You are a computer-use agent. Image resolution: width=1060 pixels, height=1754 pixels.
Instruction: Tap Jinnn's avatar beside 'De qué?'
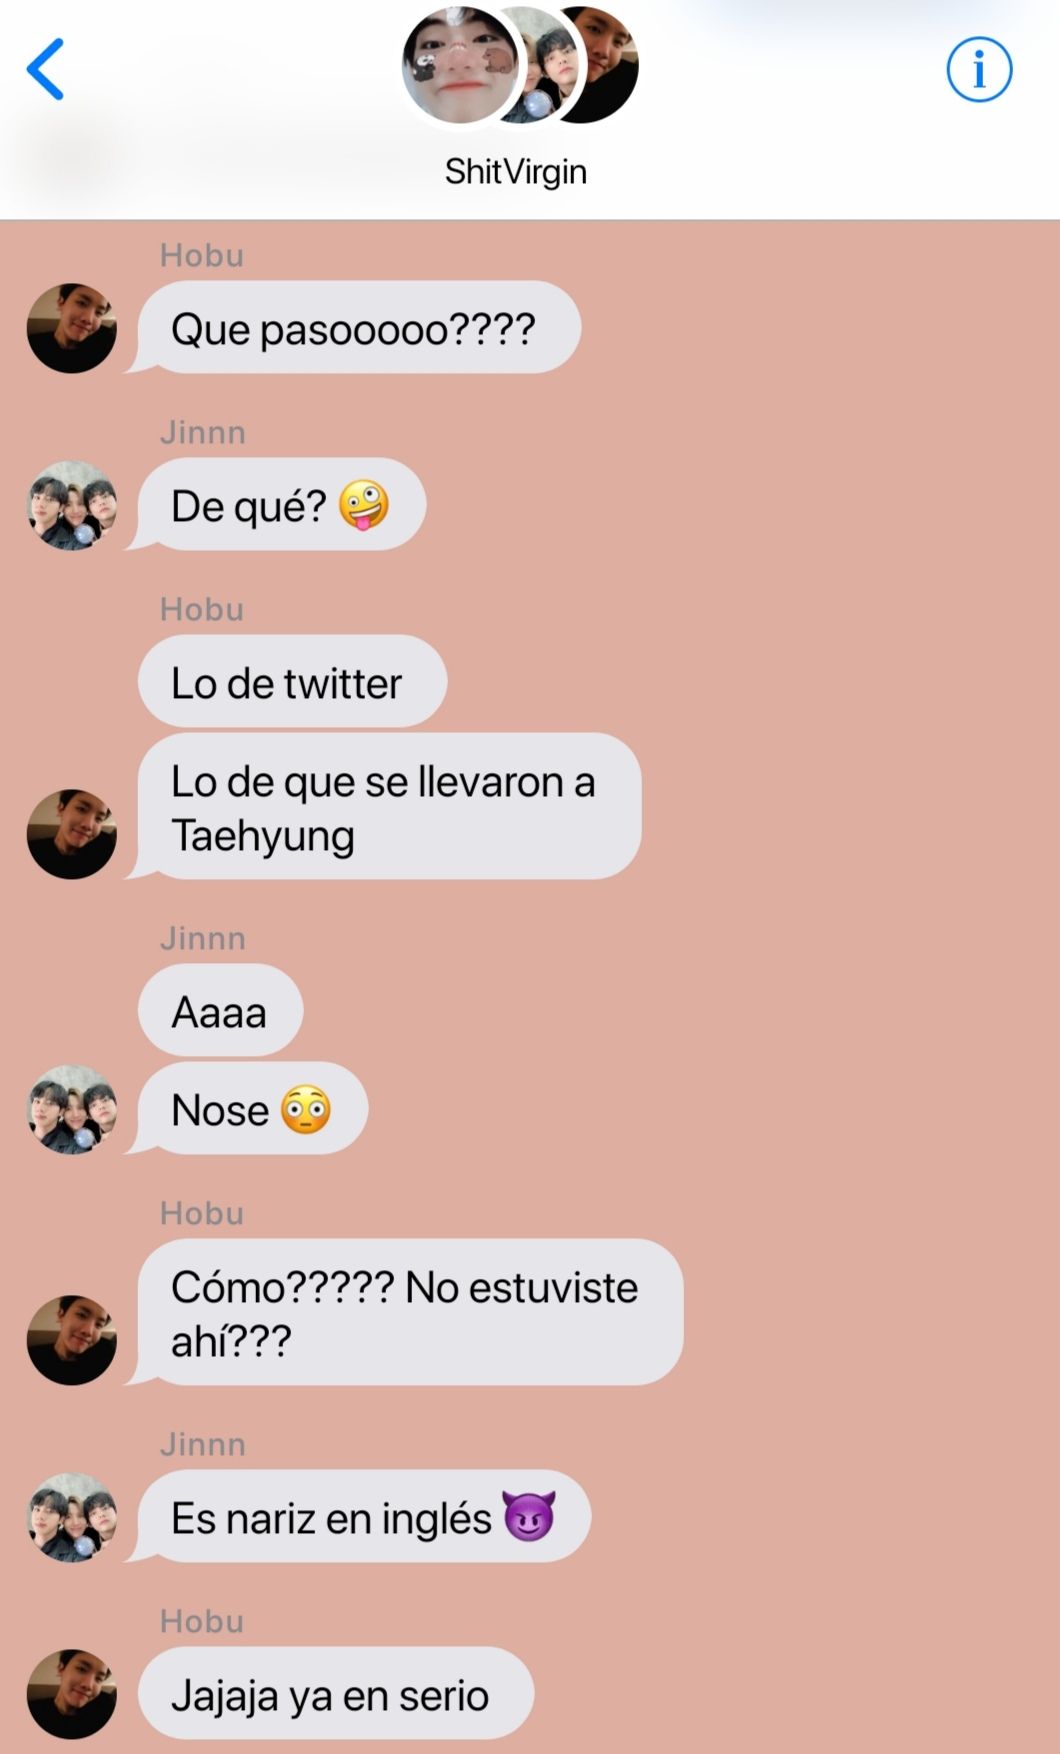click(x=72, y=505)
